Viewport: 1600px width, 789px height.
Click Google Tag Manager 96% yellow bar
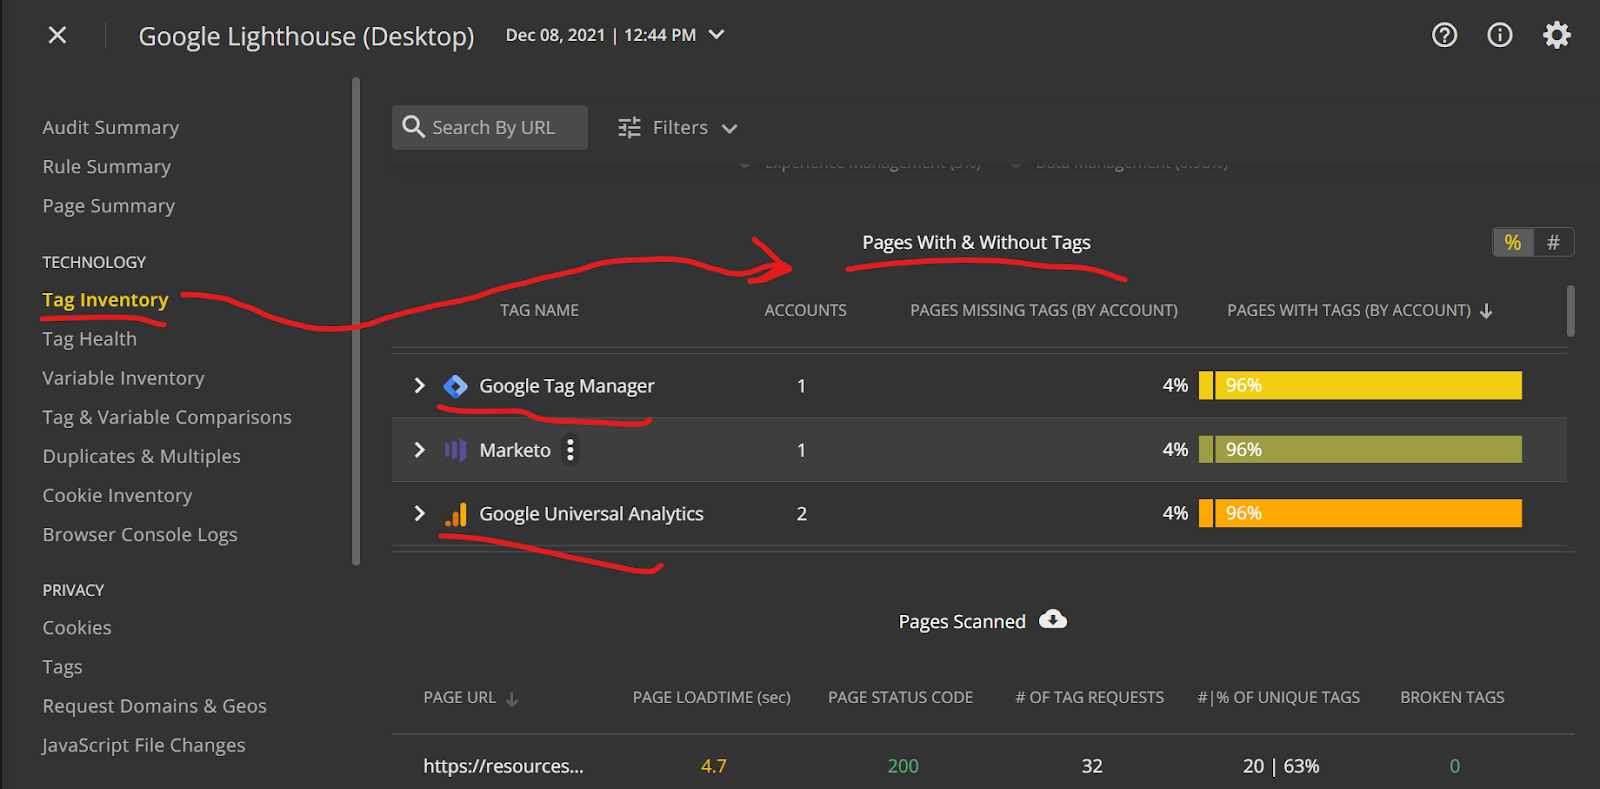coord(1368,386)
